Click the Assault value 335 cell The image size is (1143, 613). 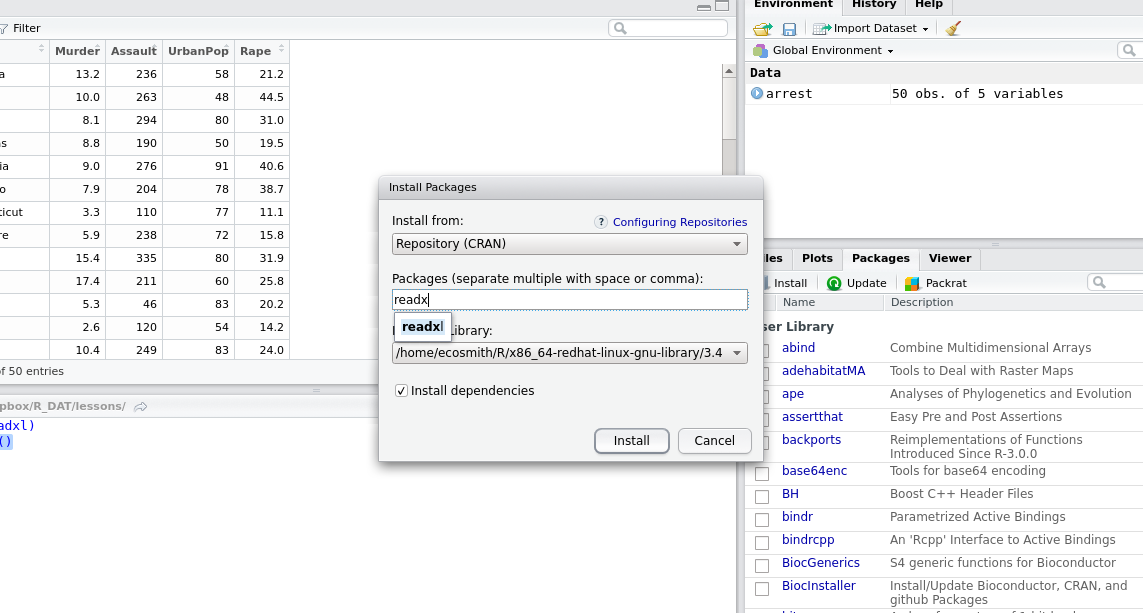pyautogui.click(x=134, y=258)
